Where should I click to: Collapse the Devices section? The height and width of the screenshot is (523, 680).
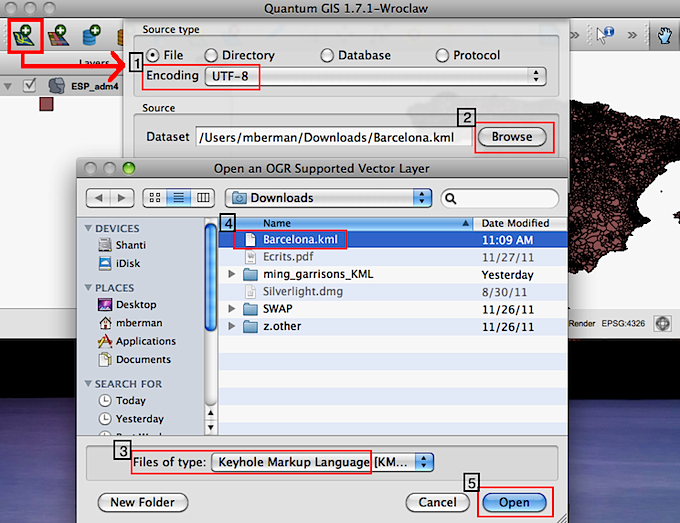88,228
